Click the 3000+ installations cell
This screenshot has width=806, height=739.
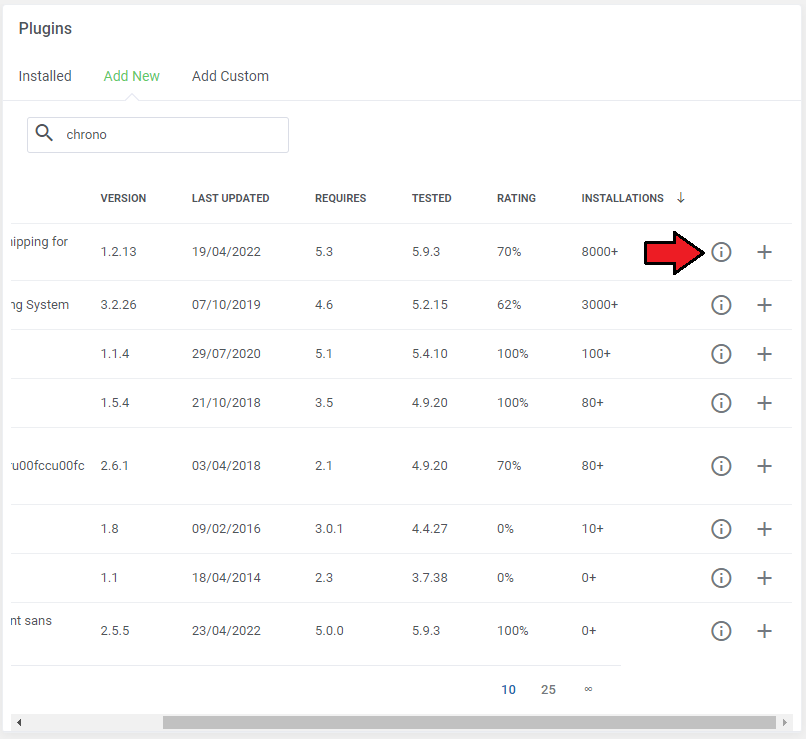(x=599, y=305)
